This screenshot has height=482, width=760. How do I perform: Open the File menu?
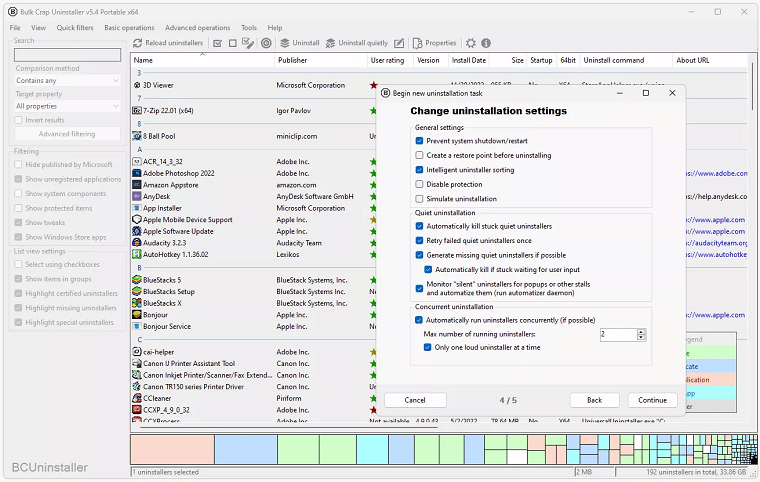click(15, 28)
